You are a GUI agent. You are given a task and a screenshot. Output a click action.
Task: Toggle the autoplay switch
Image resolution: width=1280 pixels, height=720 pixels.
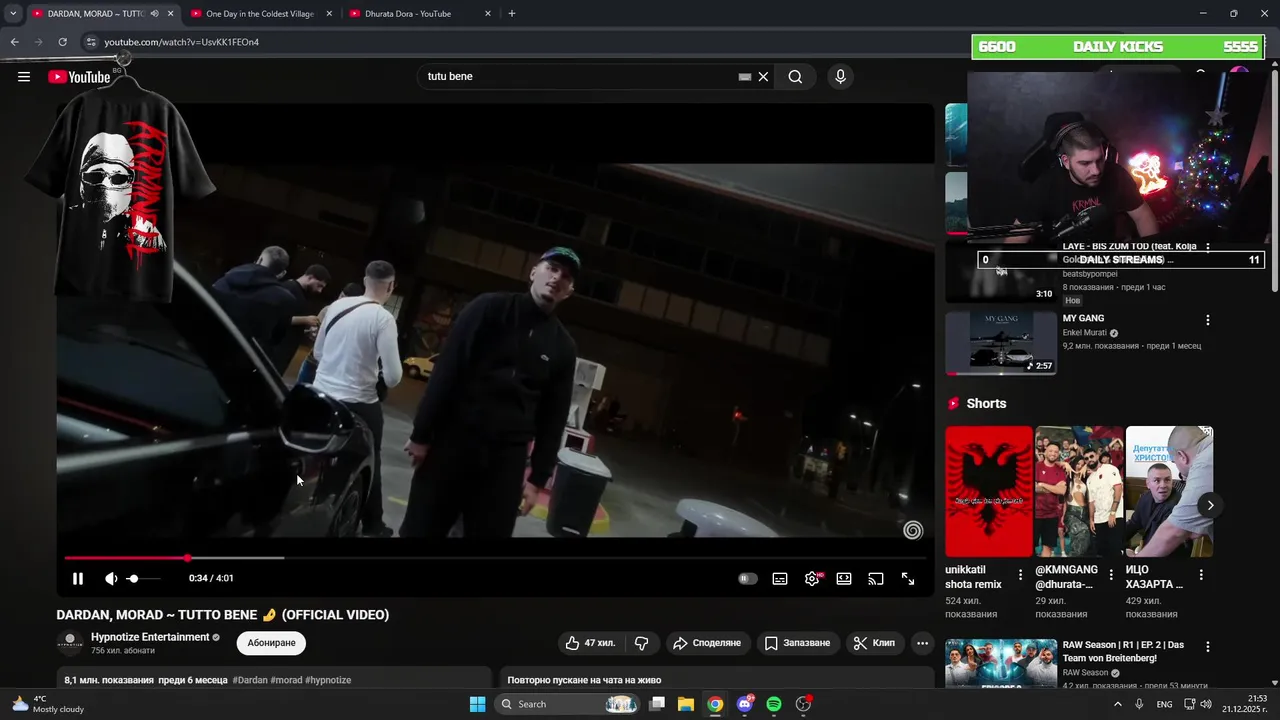pos(748,579)
